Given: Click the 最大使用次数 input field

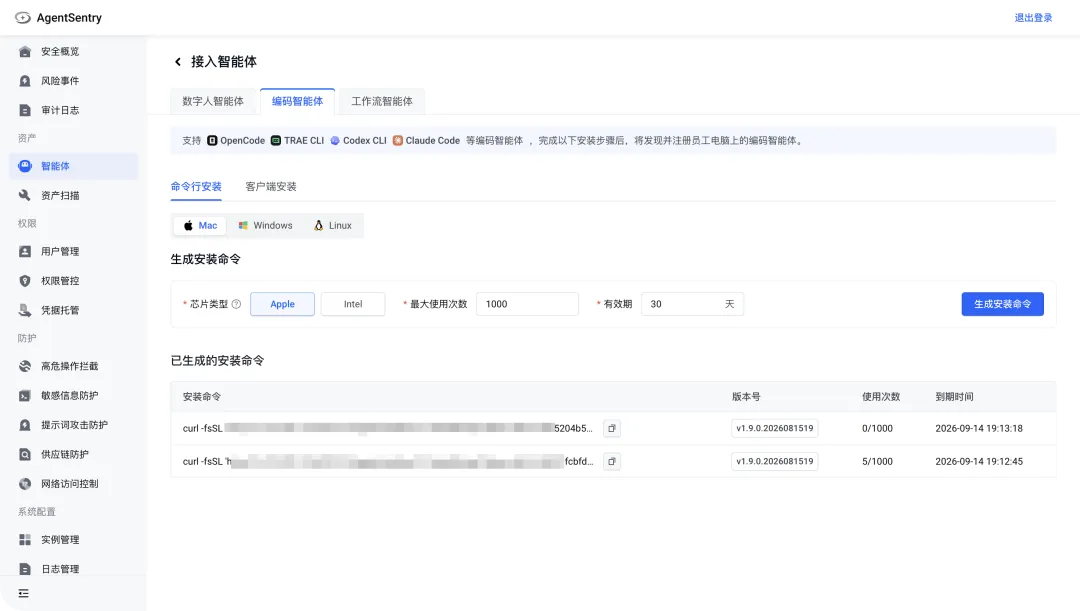Looking at the screenshot, I should coord(527,304).
